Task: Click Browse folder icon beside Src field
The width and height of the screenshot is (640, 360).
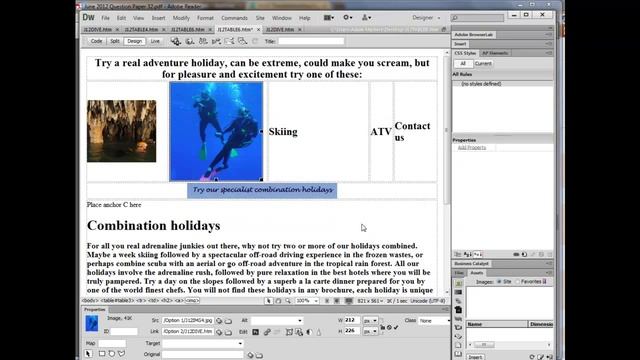Action: pyautogui.click(x=229, y=321)
